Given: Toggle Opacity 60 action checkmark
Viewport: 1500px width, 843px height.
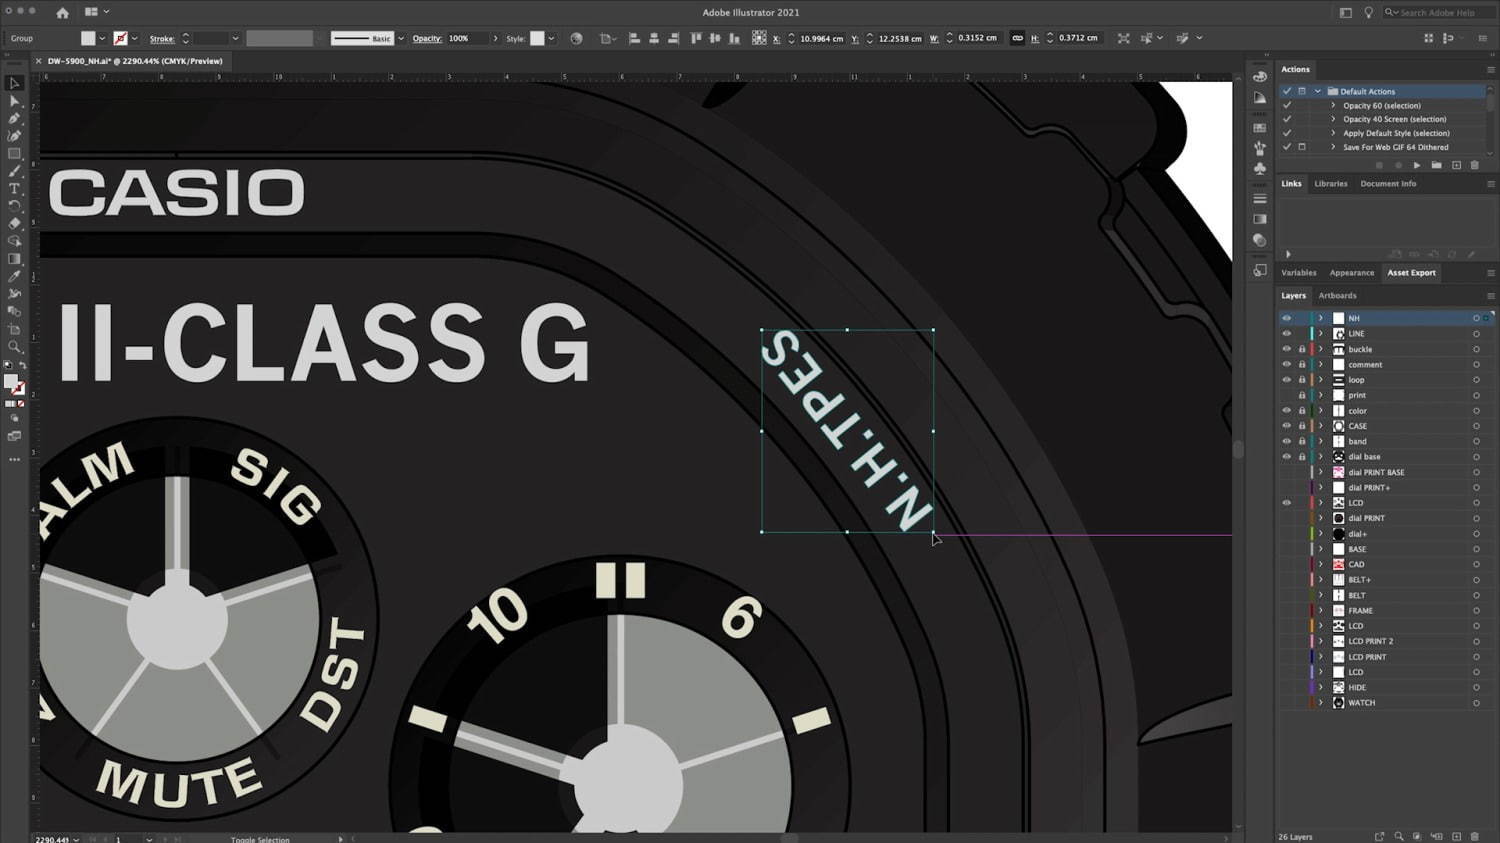Looking at the screenshot, I should tap(1287, 105).
